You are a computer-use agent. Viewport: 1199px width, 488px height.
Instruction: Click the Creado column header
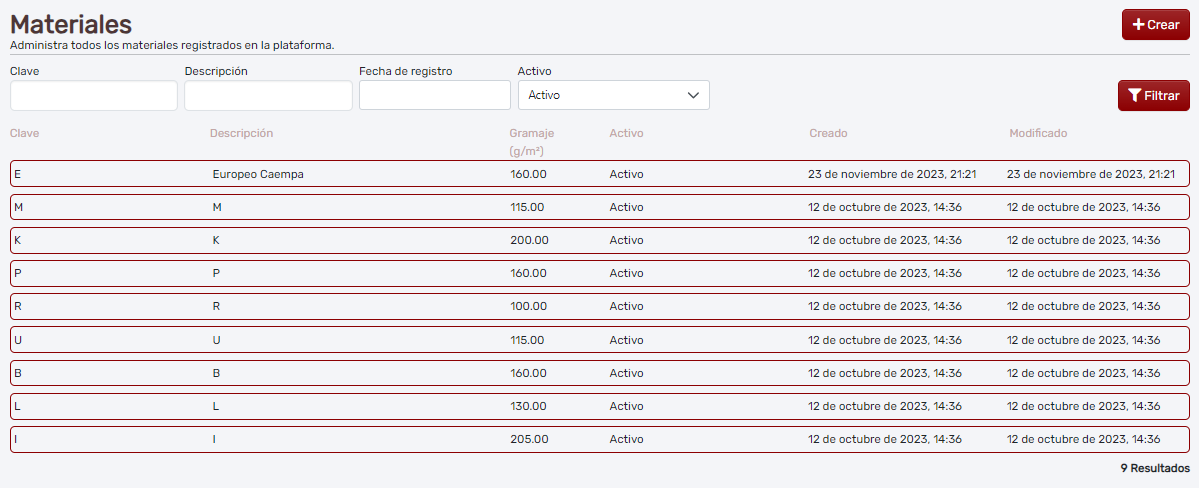coord(828,133)
